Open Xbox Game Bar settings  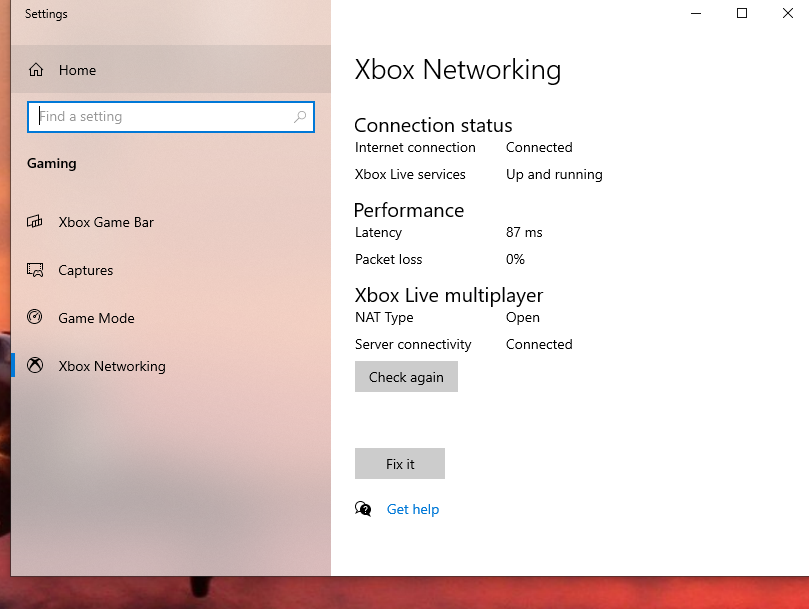(x=171, y=222)
